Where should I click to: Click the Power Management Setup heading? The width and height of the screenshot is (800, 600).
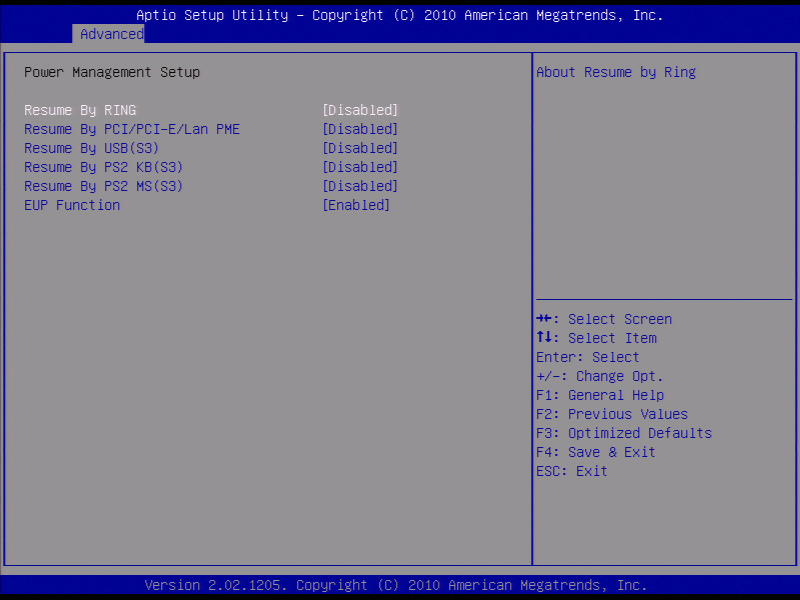(x=112, y=72)
